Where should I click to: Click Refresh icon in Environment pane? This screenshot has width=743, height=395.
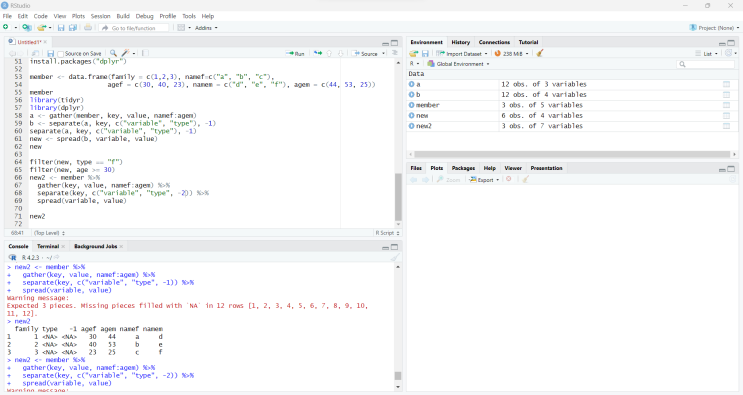(729, 53)
